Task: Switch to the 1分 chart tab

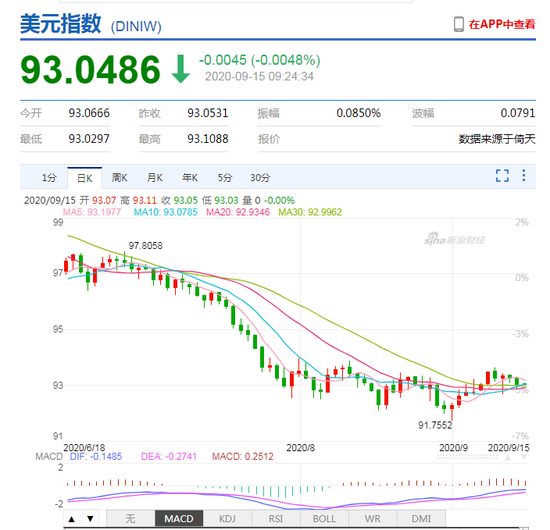Action: click(49, 178)
